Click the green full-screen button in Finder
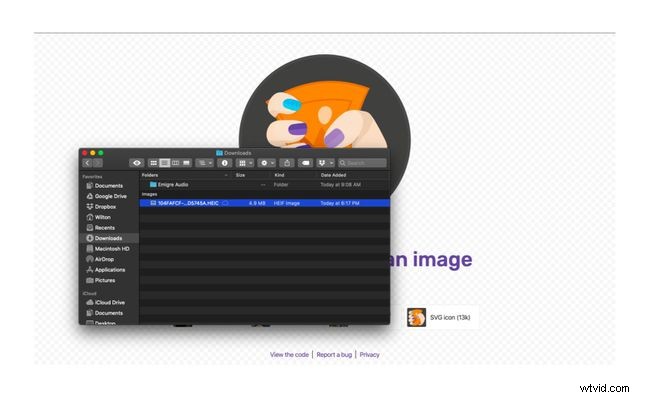Viewport: 650px width, 398px height. click(101, 153)
